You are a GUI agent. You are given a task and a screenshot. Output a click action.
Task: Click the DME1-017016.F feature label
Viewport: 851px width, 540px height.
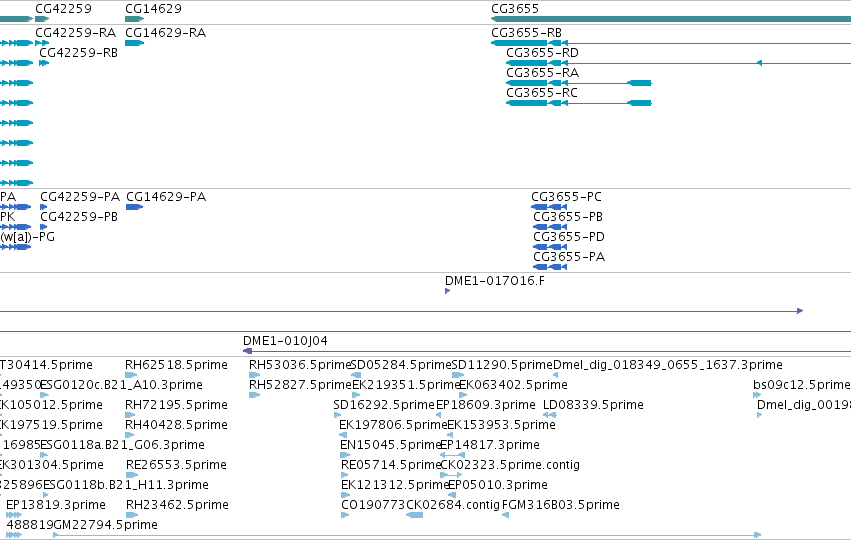click(495, 281)
